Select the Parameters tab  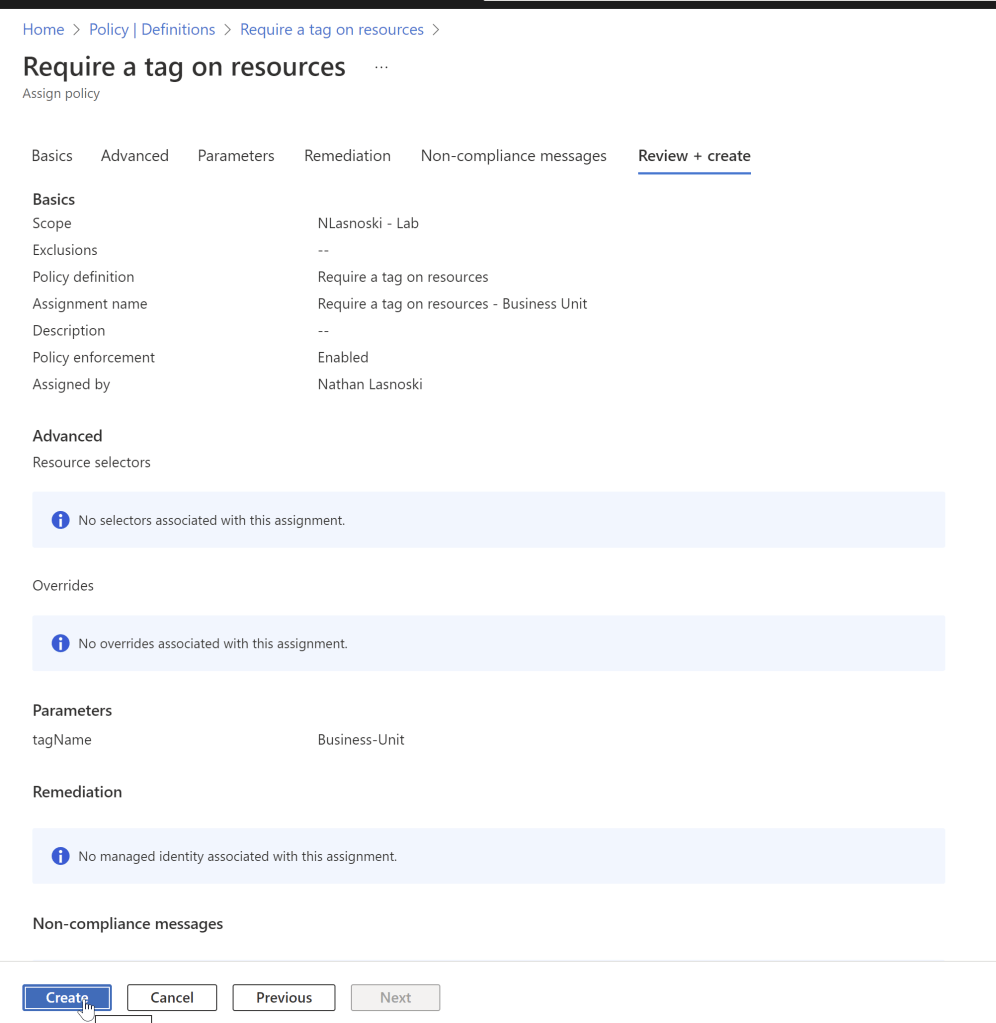click(236, 155)
